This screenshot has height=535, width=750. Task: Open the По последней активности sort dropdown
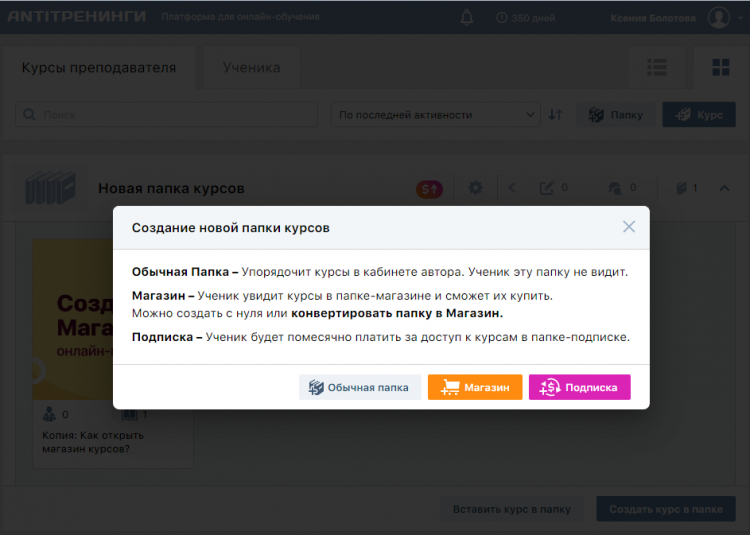click(x=436, y=115)
